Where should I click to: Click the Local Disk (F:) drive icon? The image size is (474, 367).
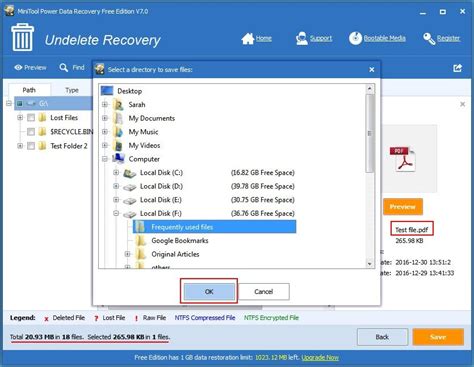(130, 214)
